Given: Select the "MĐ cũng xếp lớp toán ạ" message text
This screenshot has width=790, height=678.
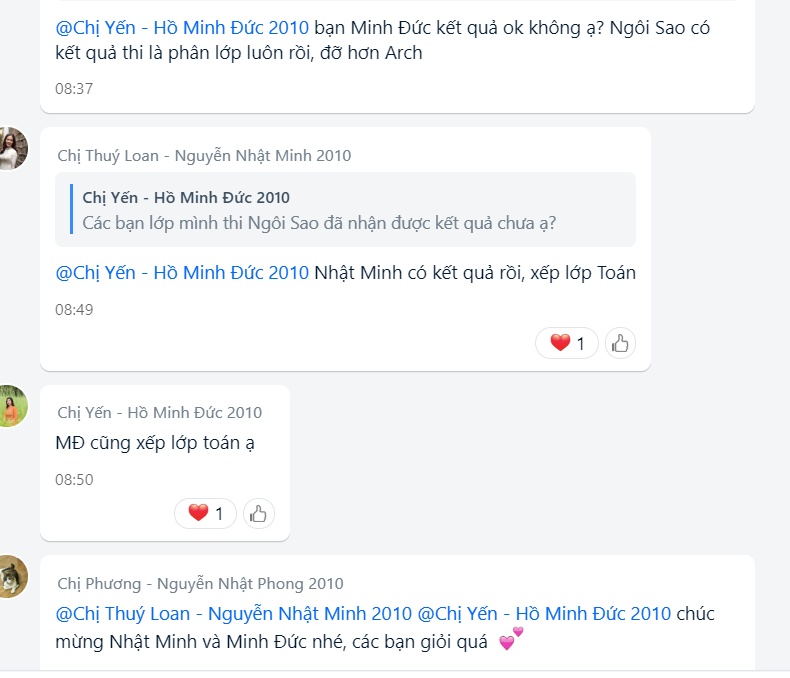Looking at the screenshot, I should (x=155, y=443).
